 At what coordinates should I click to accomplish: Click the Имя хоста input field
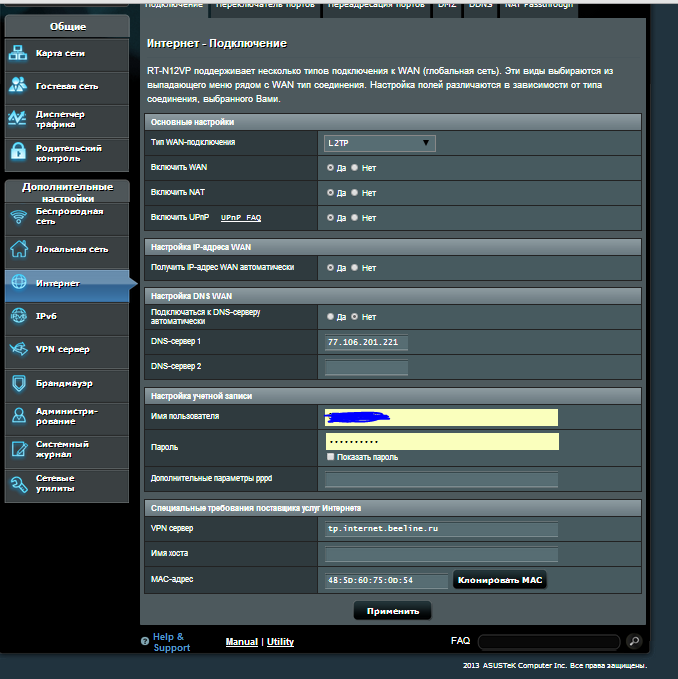click(441, 554)
